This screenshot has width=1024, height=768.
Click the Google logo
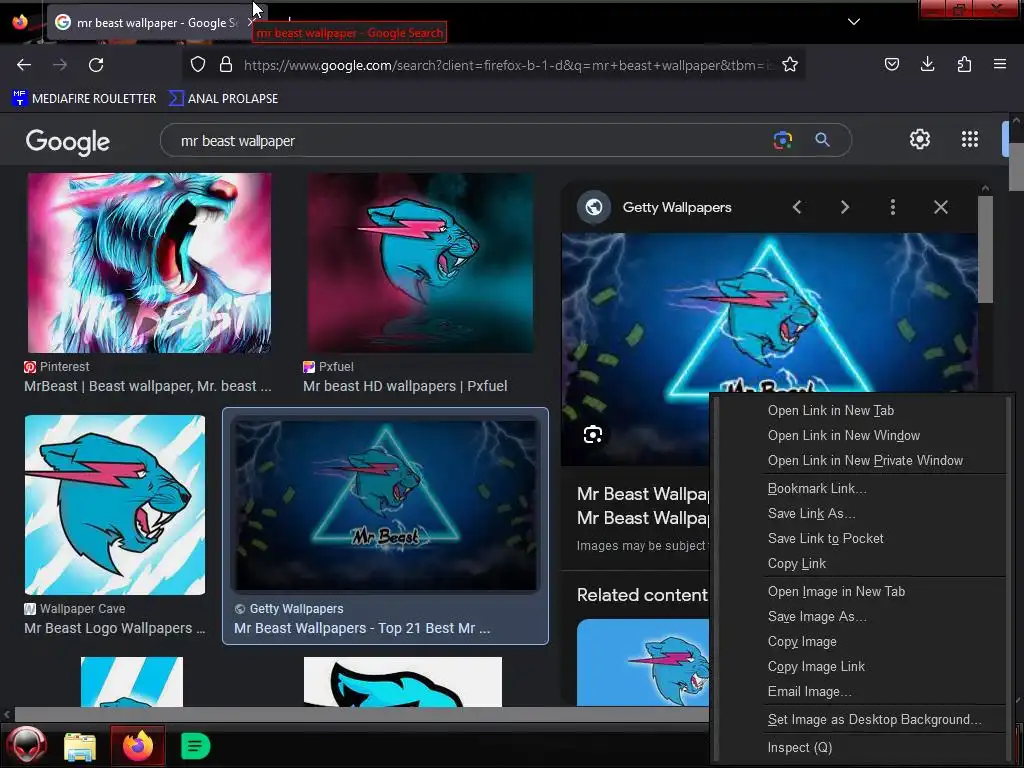(x=68, y=141)
